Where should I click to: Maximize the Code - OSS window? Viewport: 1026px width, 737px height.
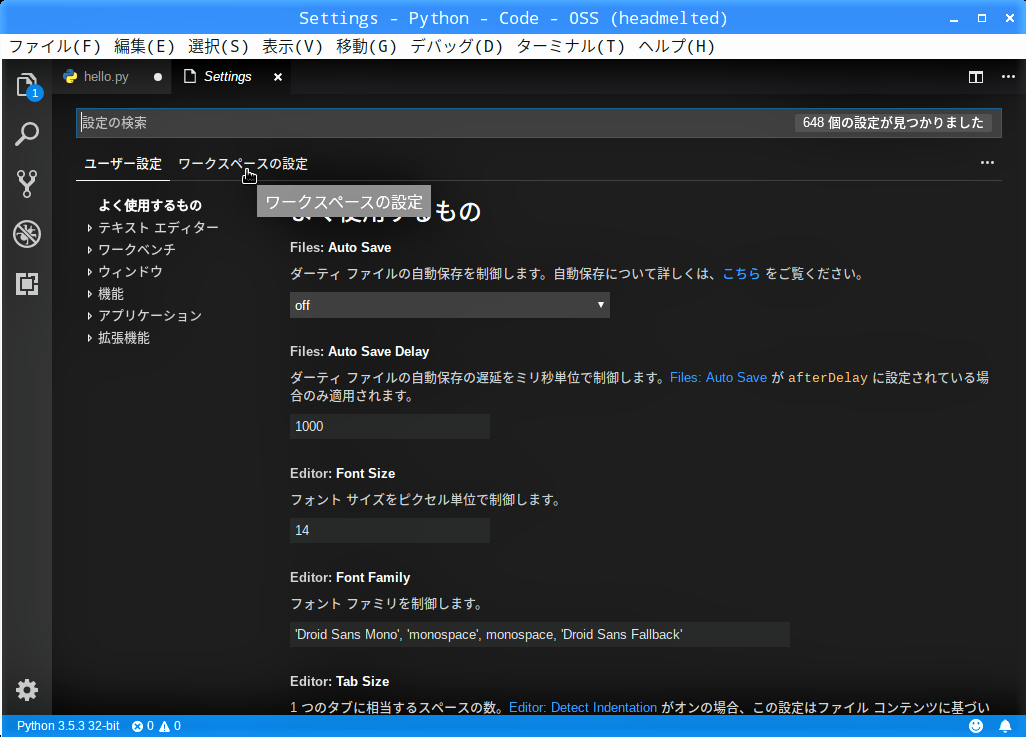tap(982, 18)
